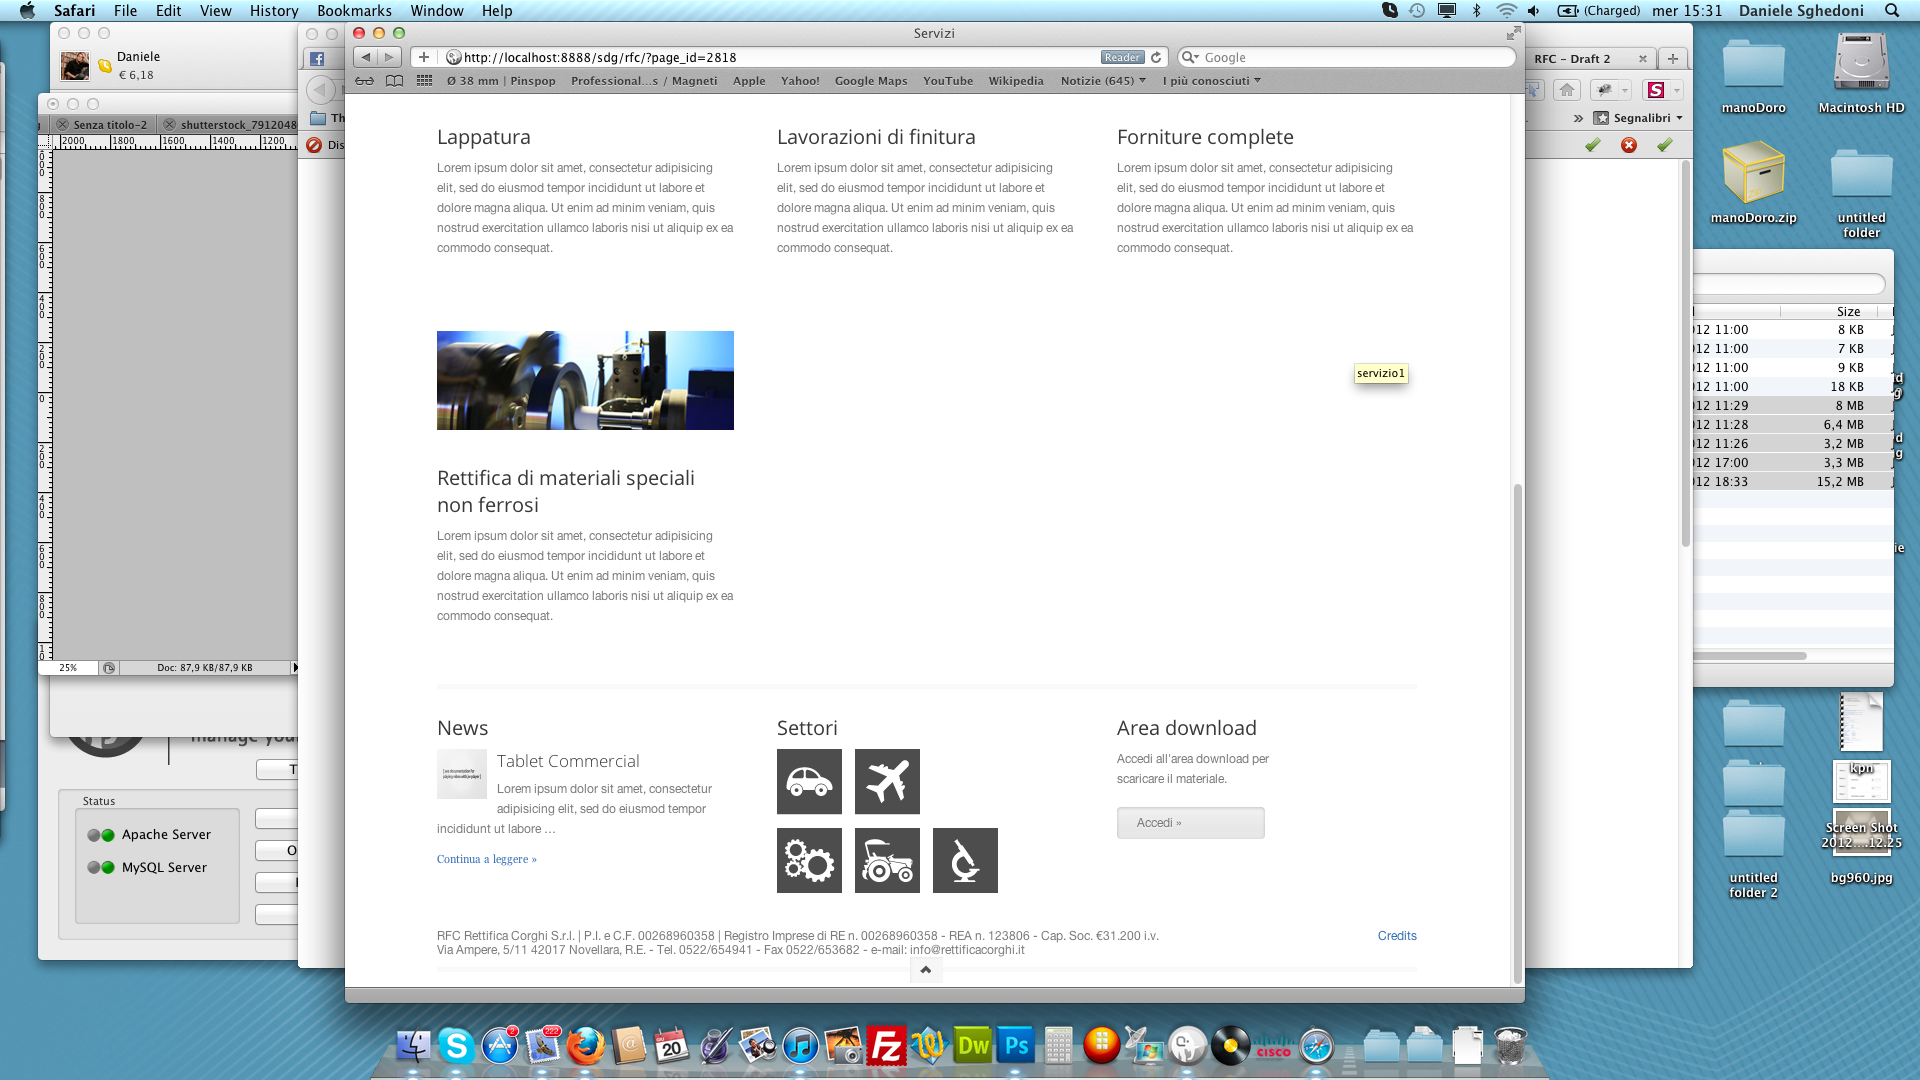The image size is (1920, 1080).
Task: Go back with the Safari back arrow
Action: coord(366,57)
